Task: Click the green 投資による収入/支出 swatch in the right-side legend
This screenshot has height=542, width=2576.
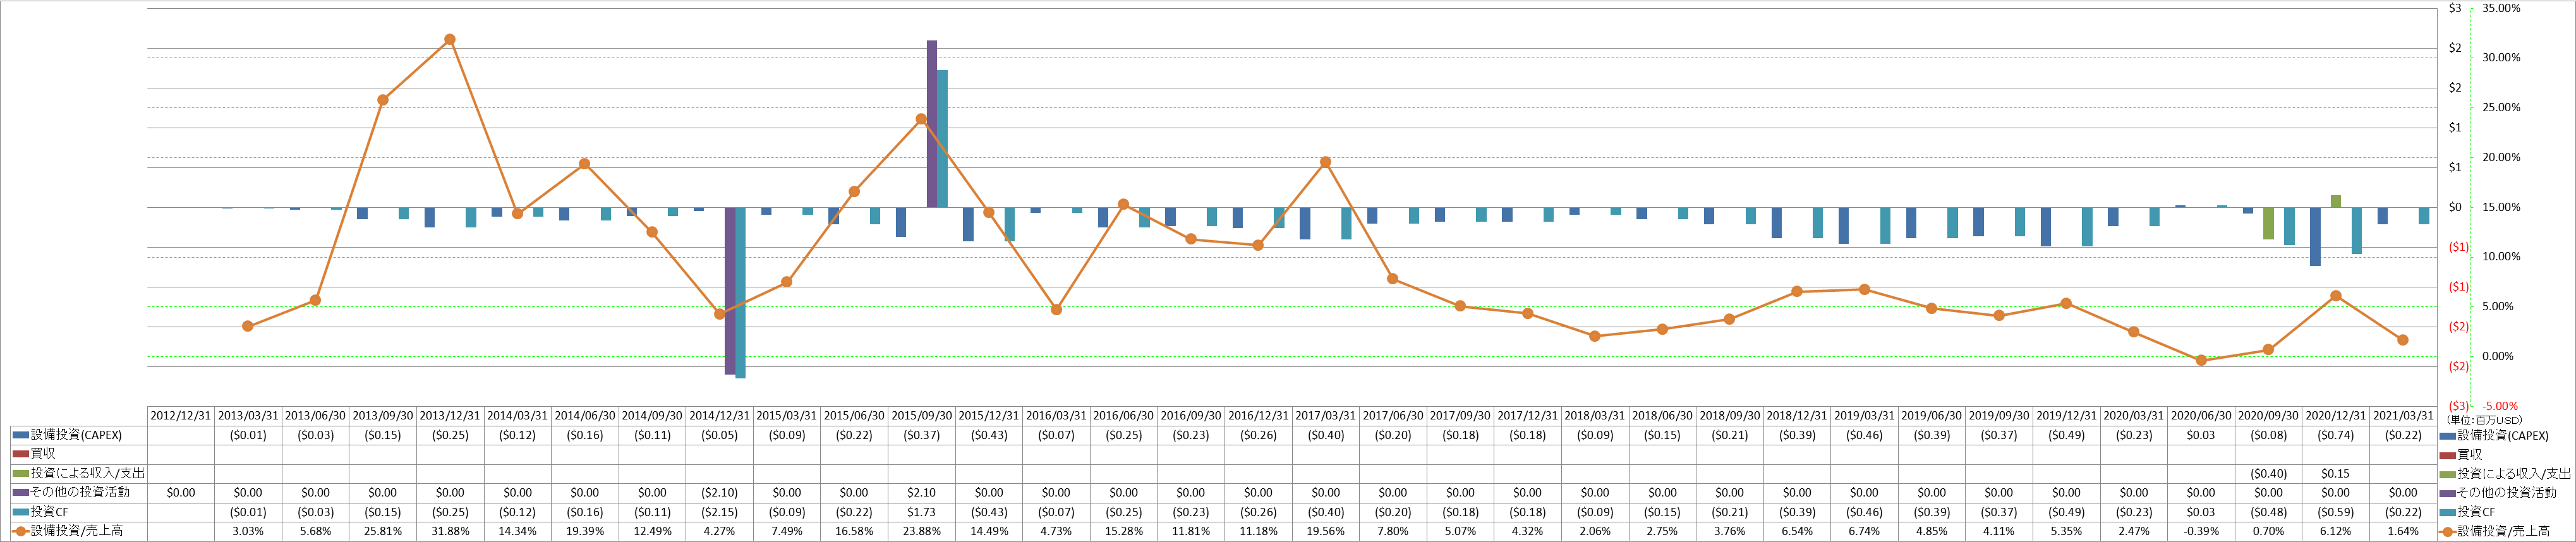Action: point(2448,474)
